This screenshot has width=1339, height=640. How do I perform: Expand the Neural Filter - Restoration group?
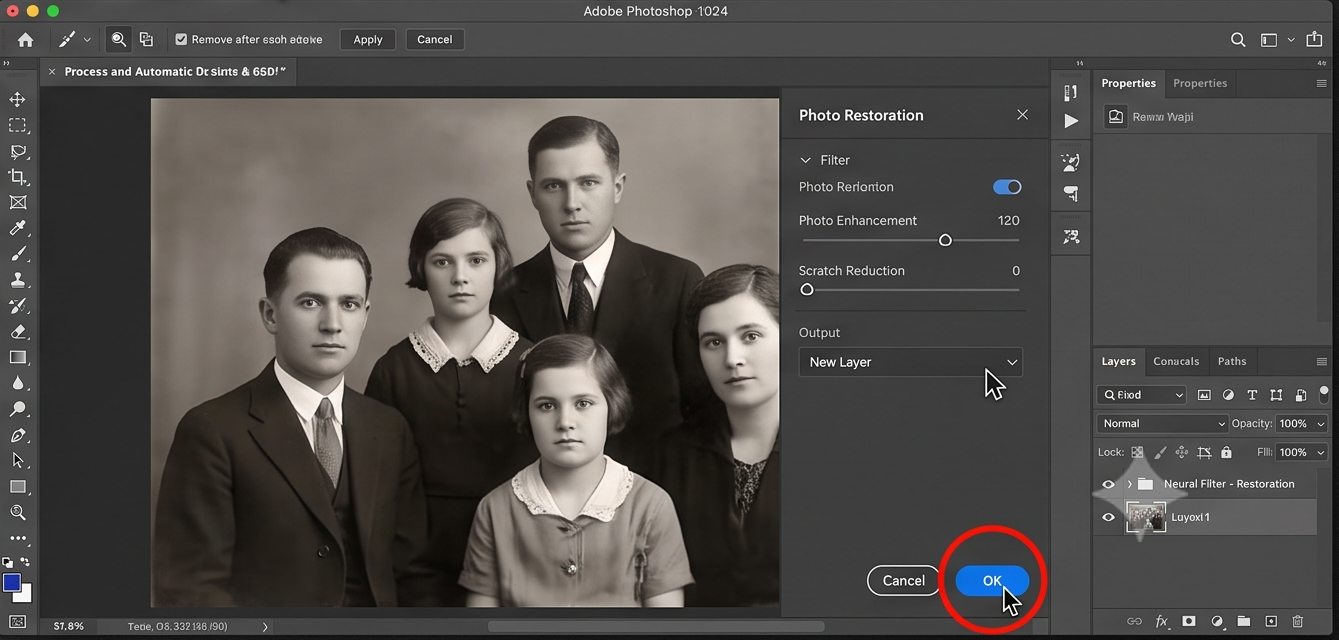tap(1130, 484)
